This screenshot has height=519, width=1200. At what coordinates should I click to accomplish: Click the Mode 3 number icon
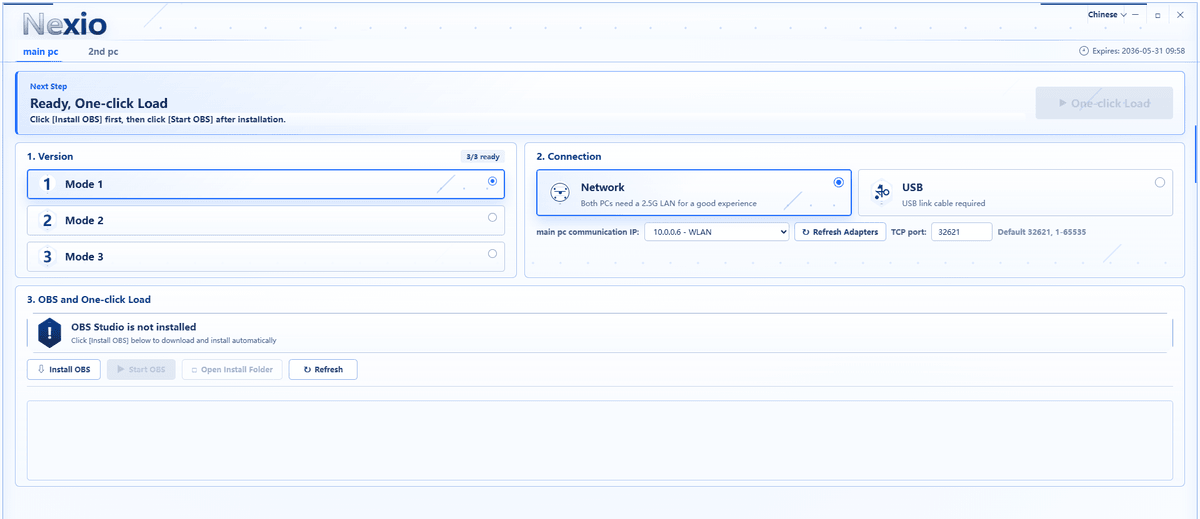[47, 256]
